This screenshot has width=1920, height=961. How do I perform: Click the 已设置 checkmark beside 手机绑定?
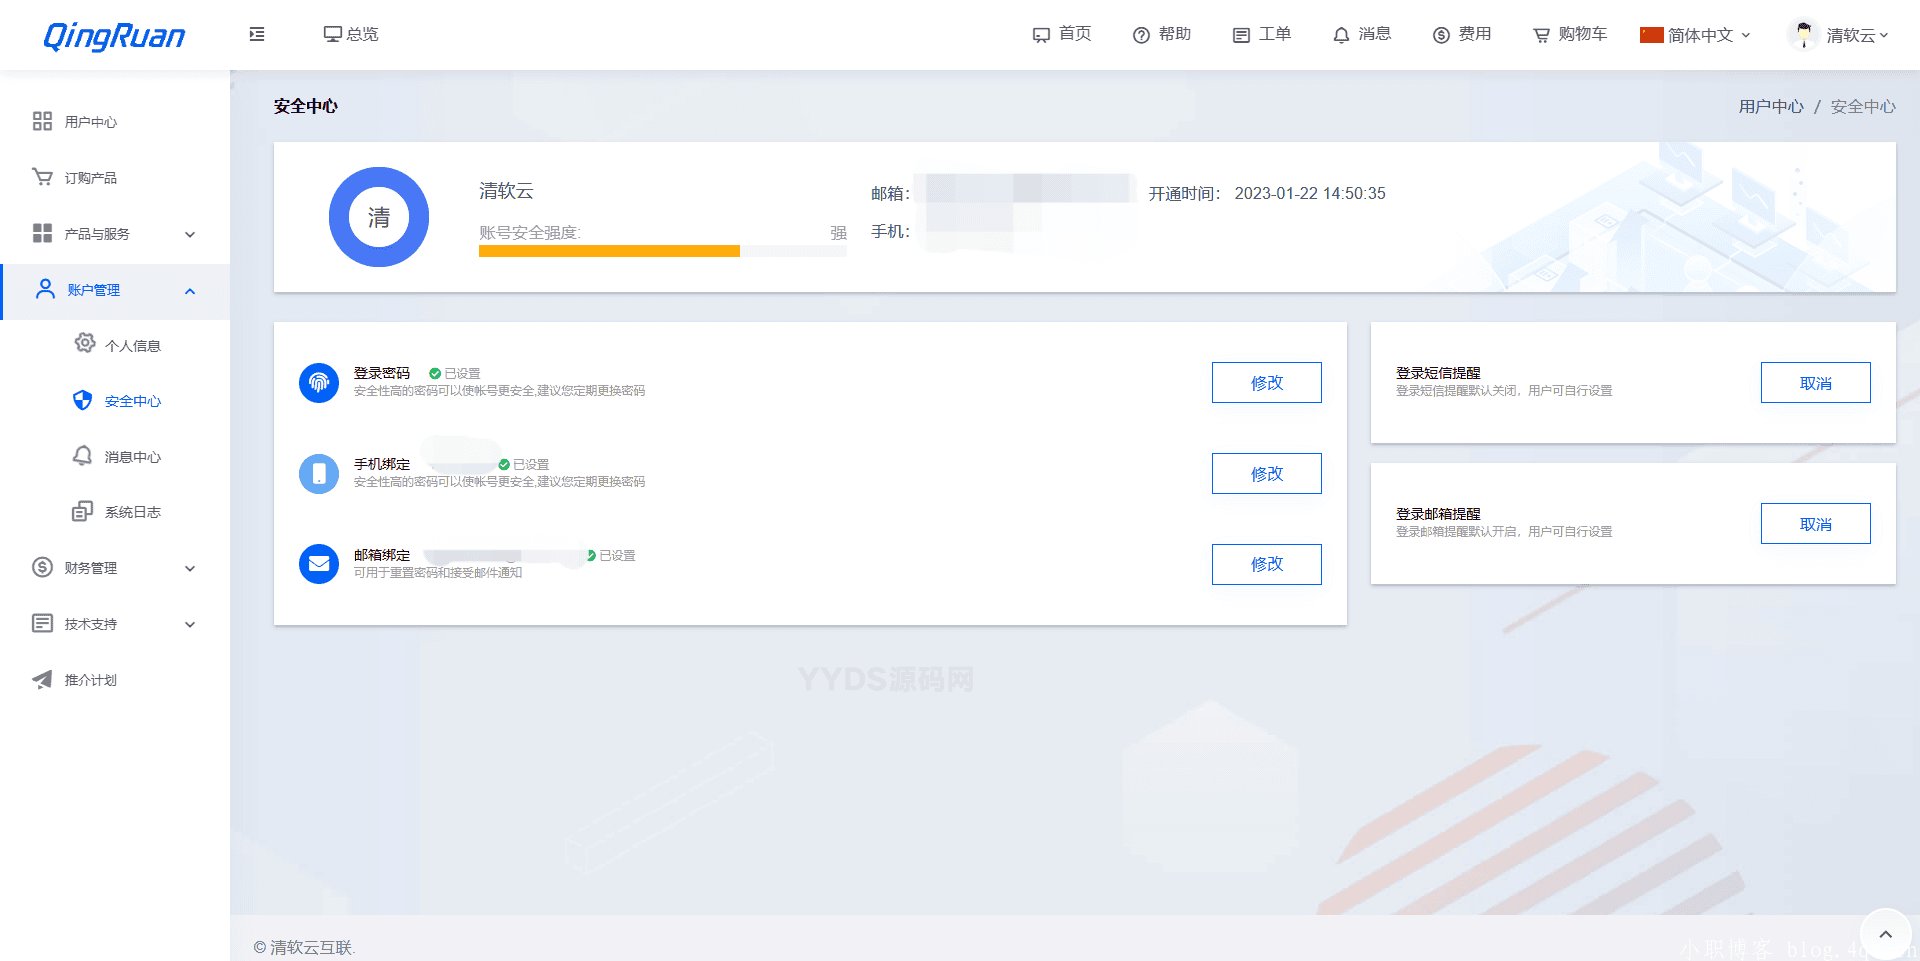504,464
